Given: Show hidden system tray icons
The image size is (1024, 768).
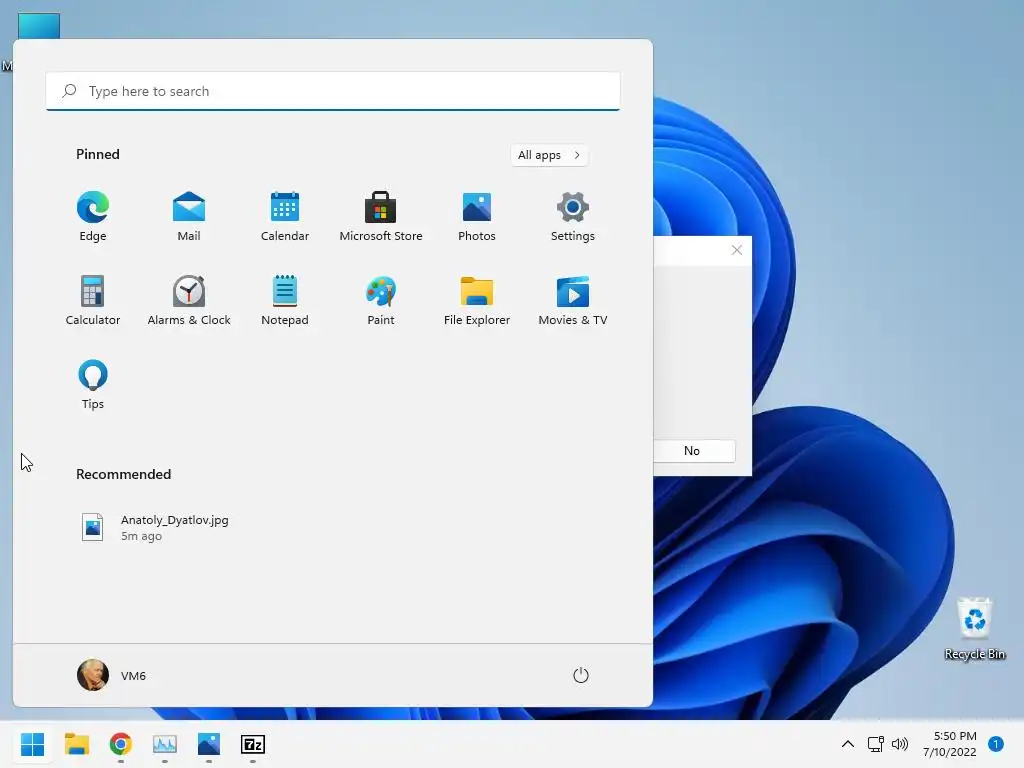Looking at the screenshot, I should click(848, 744).
